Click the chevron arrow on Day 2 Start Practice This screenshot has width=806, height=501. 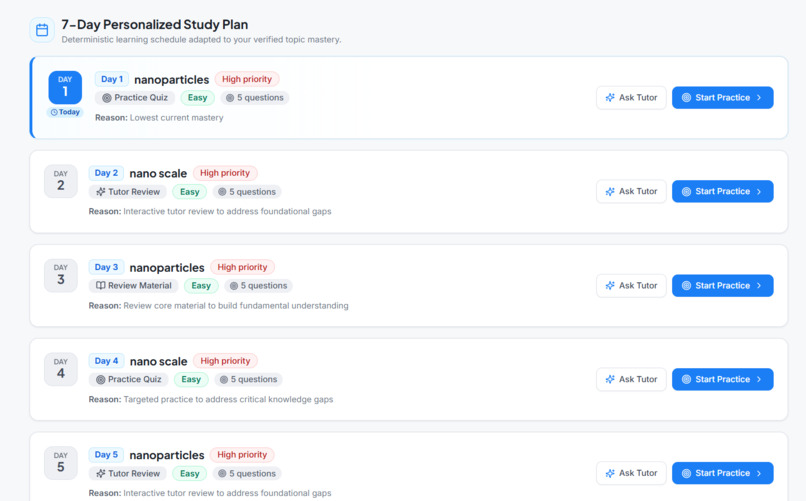(x=759, y=192)
